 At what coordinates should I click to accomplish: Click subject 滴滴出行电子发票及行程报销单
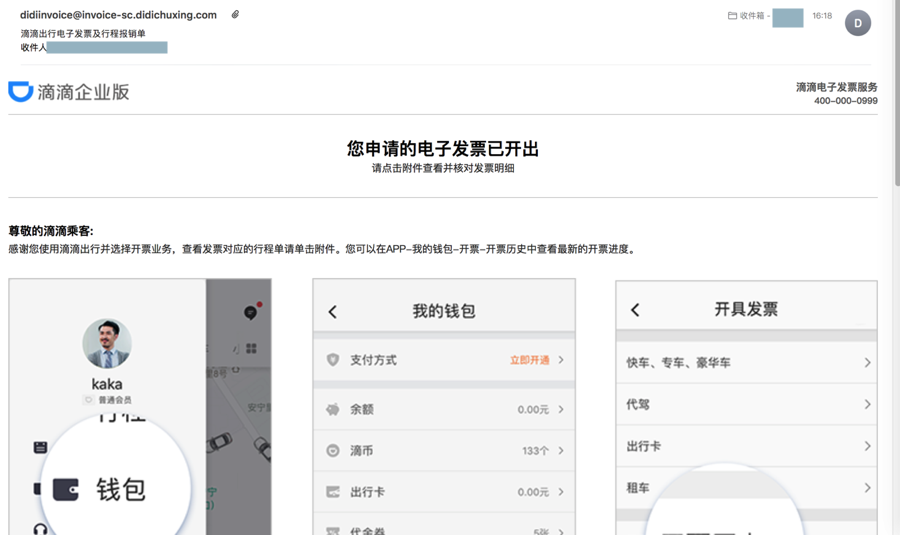(83, 33)
